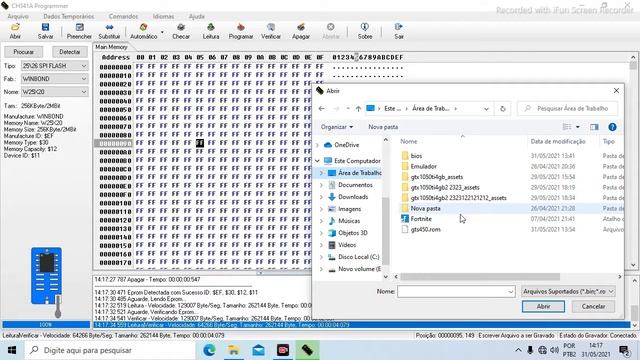Open the Idiomas menu
Screen dimensions: 640x360
(163, 16)
